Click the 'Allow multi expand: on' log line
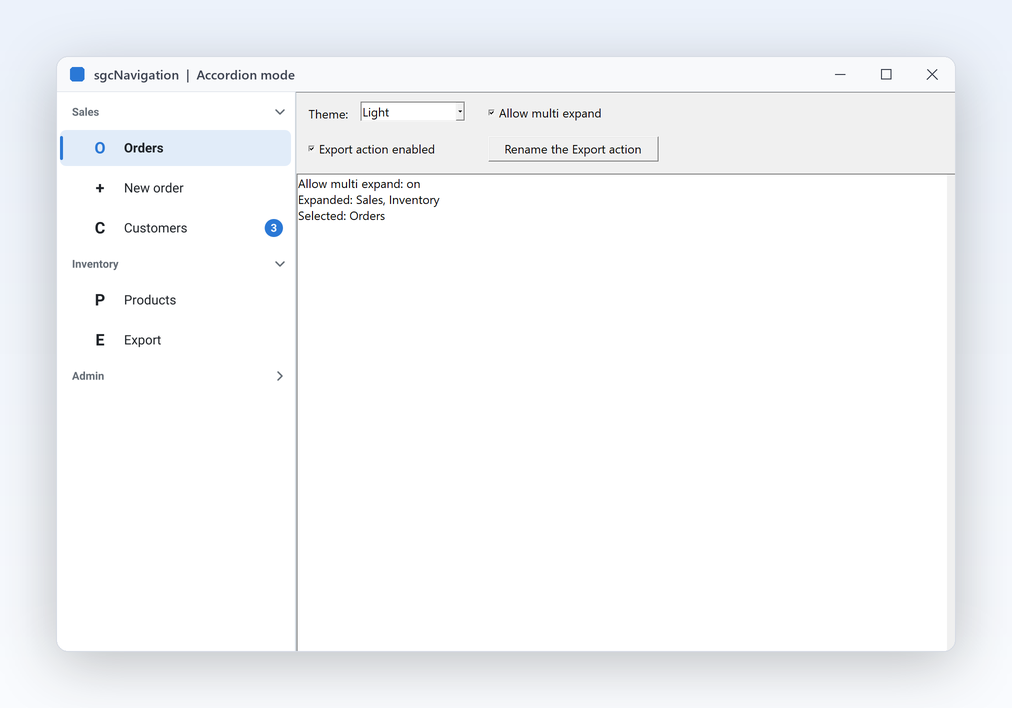 coord(359,184)
